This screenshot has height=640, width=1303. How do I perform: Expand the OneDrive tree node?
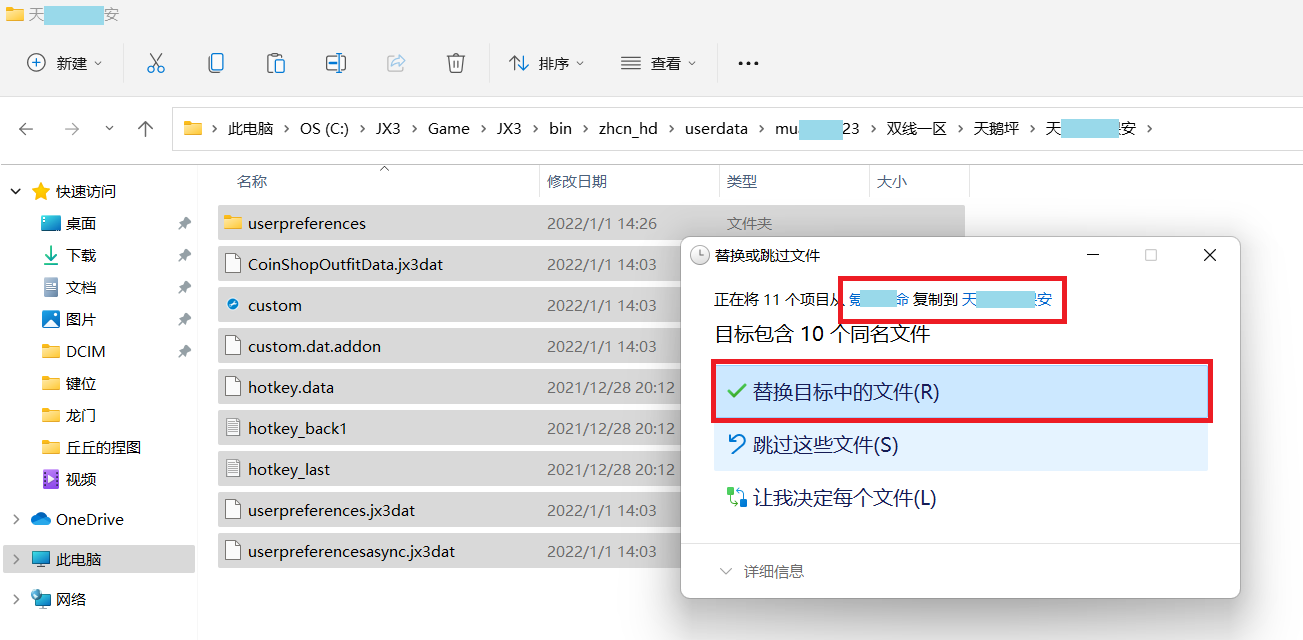16,519
